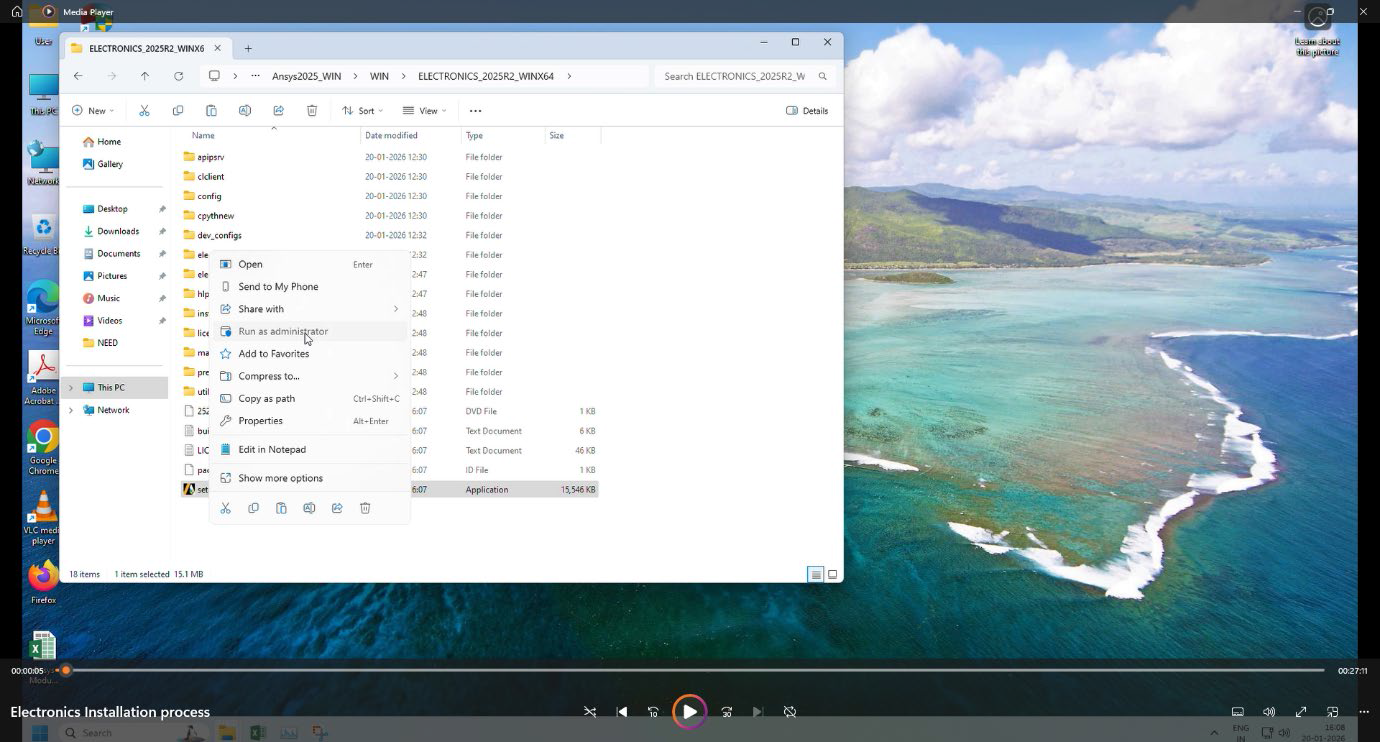Skip back 10 seconds
Screen dimensions: 1380x742
(x=653, y=712)
